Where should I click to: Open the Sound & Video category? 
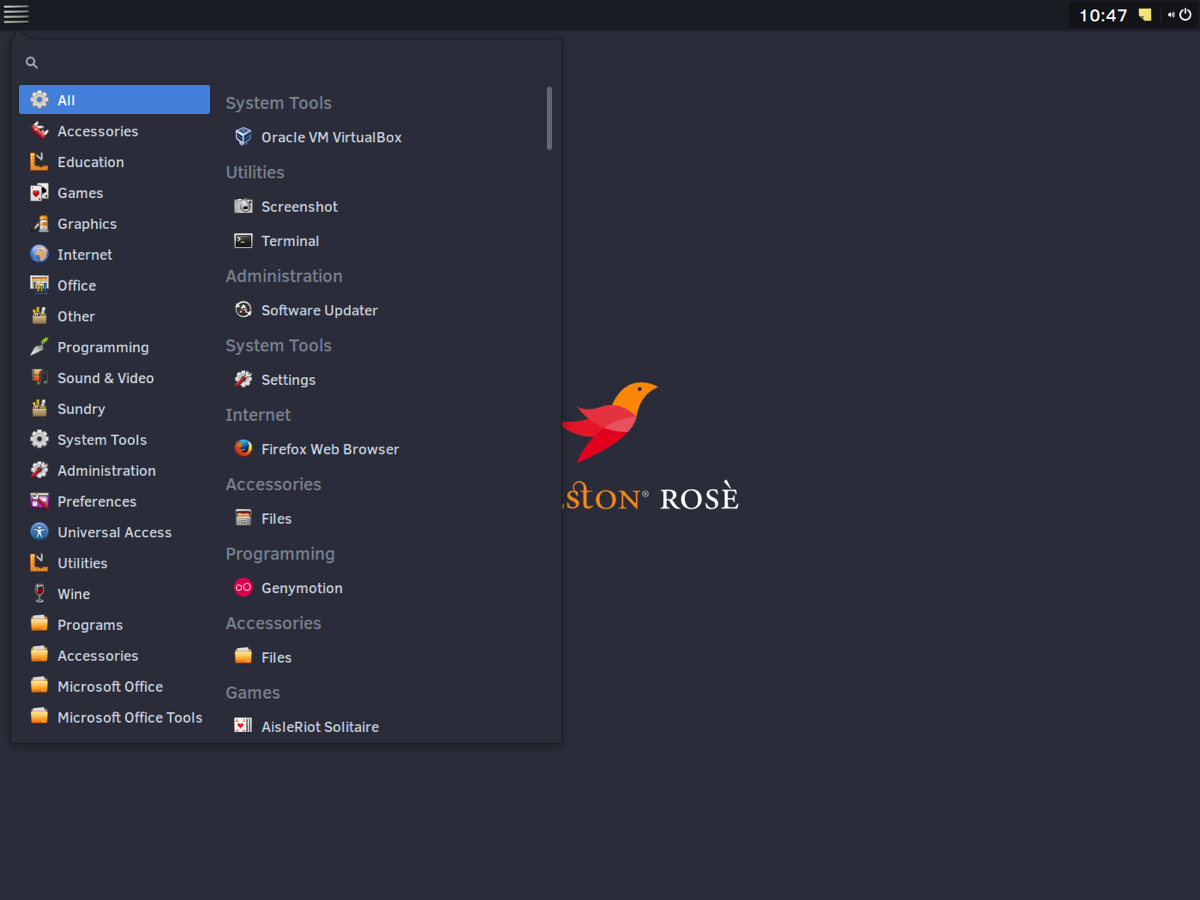[114, 378]
